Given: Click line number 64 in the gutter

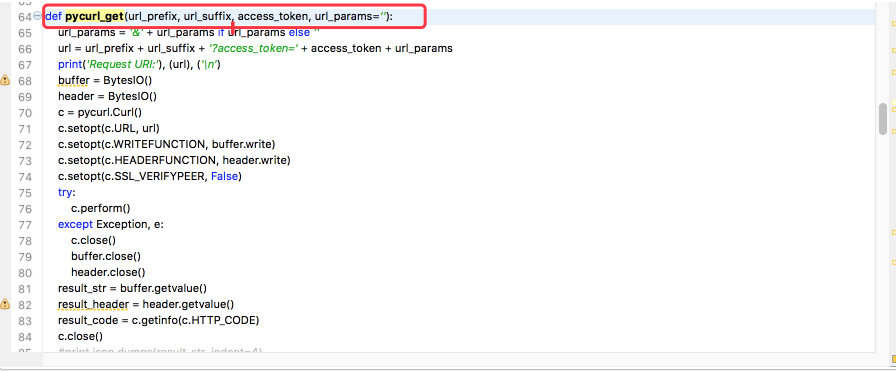Looking at the screenshot, I should click(x=25, y=17).
